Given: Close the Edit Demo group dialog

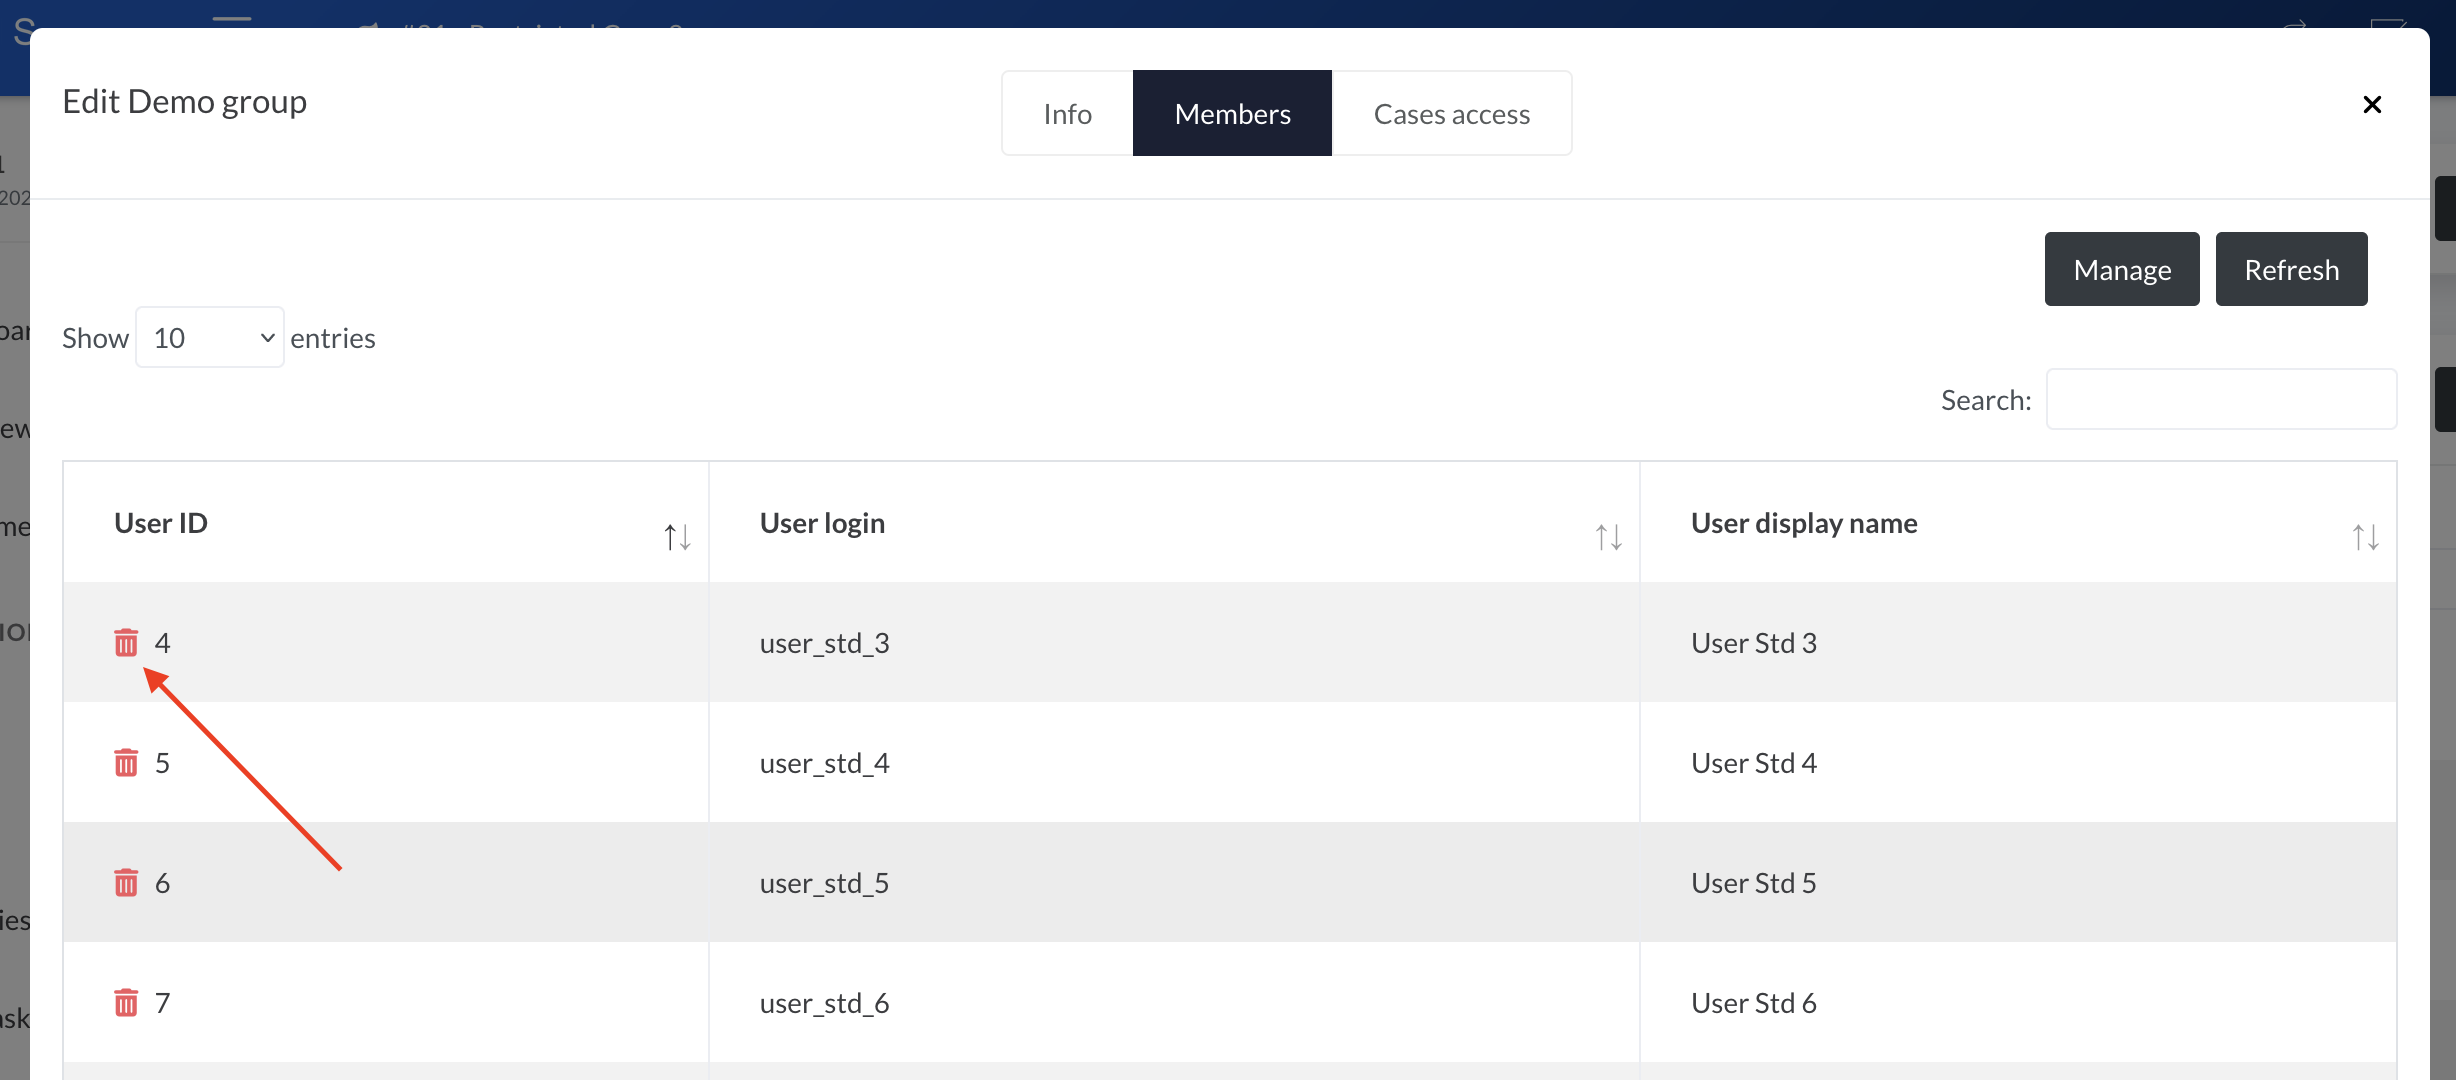Looking at the screenshot, I should 2372,104.
